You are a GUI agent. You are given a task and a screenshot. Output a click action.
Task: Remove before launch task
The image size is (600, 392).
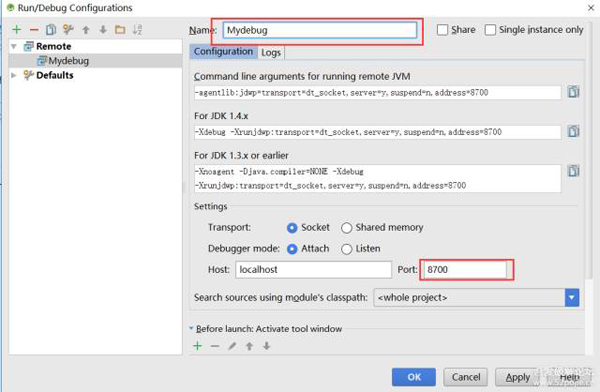(x=215, y=346)
